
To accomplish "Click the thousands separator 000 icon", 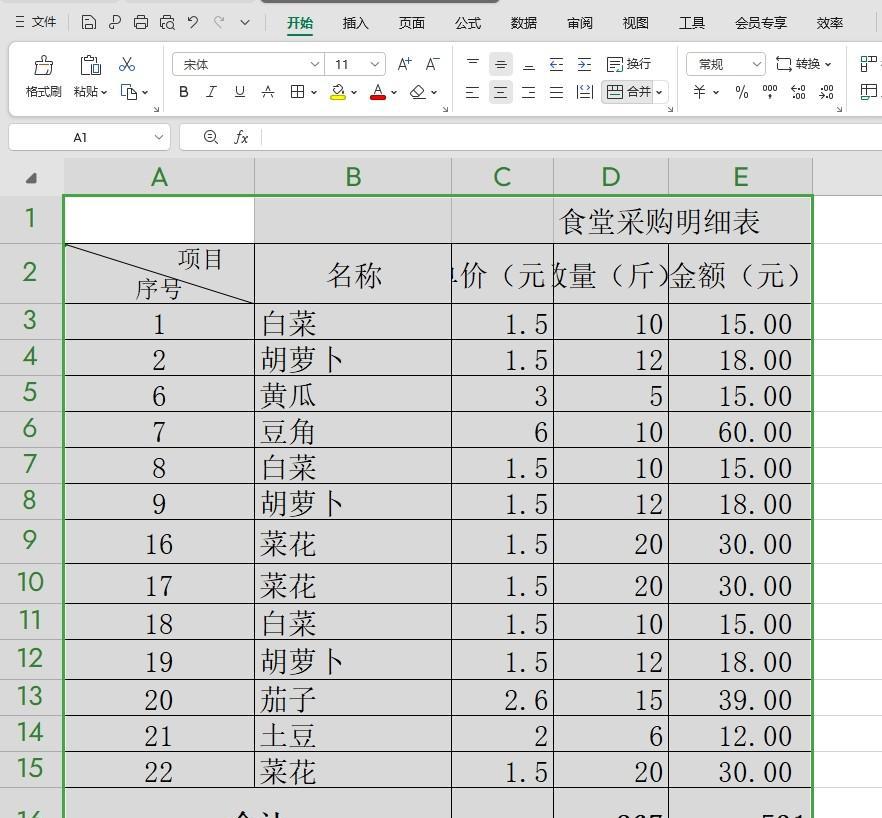I will [x=770, y=92].
